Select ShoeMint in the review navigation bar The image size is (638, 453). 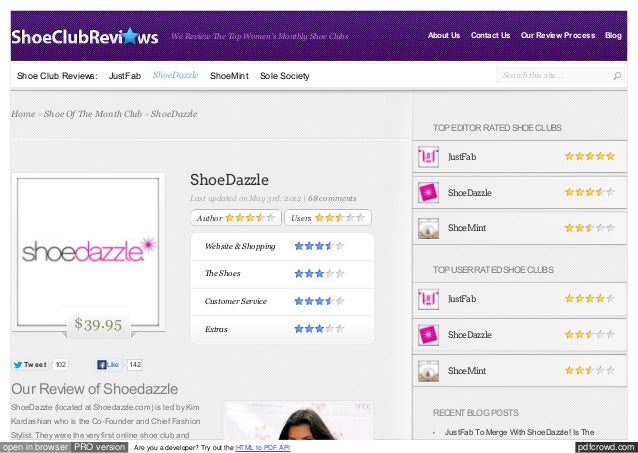tap(229, 76)
